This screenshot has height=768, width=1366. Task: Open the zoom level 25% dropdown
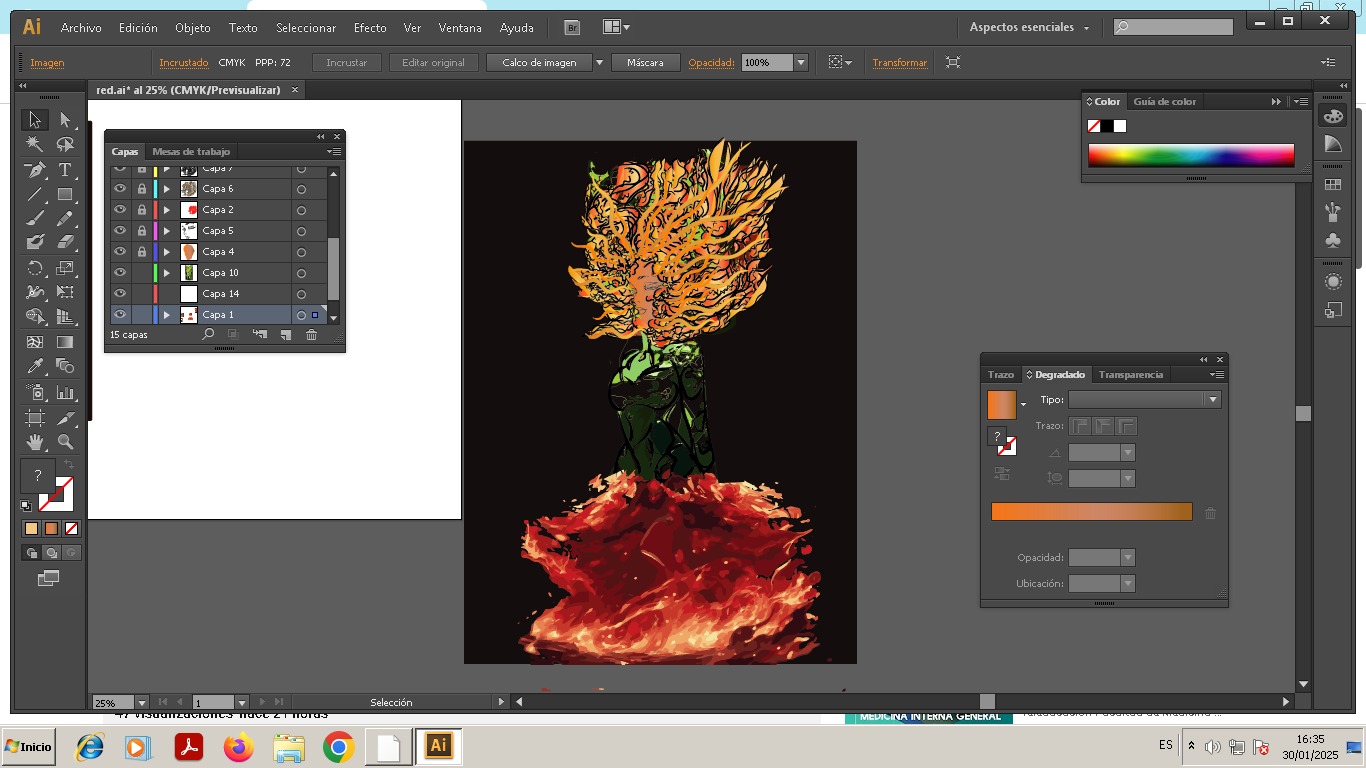[x=141, y=703]
